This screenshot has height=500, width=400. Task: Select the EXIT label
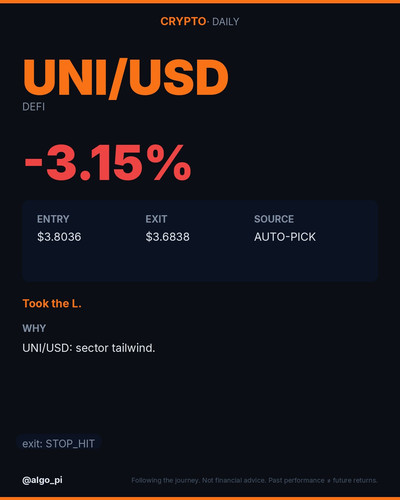pos(156,219)
